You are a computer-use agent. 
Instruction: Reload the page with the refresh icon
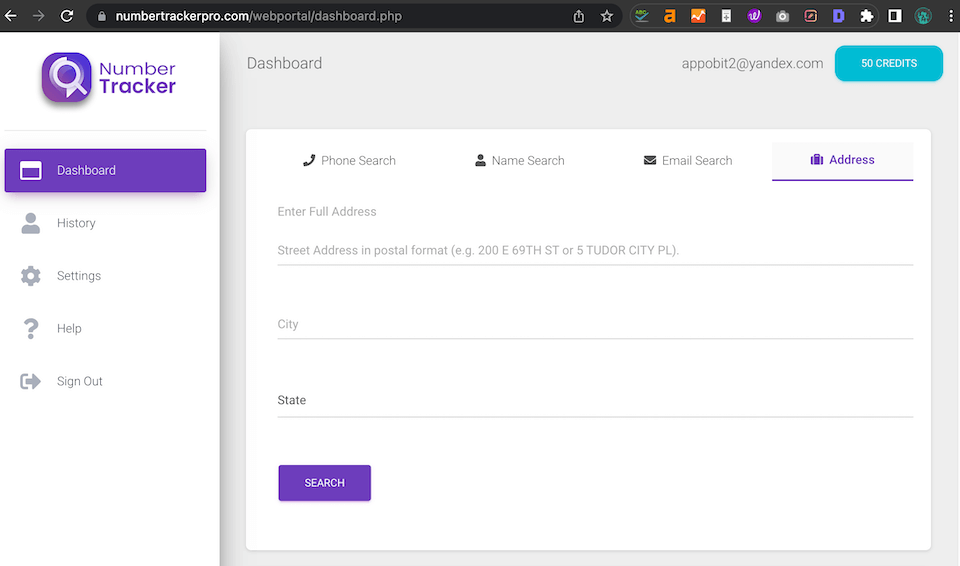tap(67, 16)
